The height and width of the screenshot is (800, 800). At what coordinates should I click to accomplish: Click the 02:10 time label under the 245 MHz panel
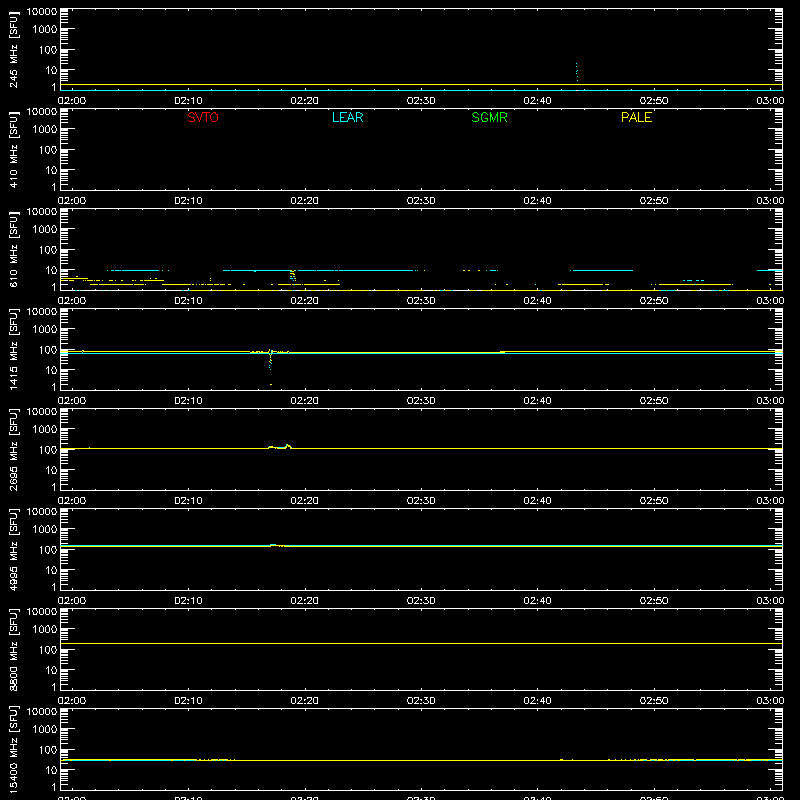pos(188,101)
